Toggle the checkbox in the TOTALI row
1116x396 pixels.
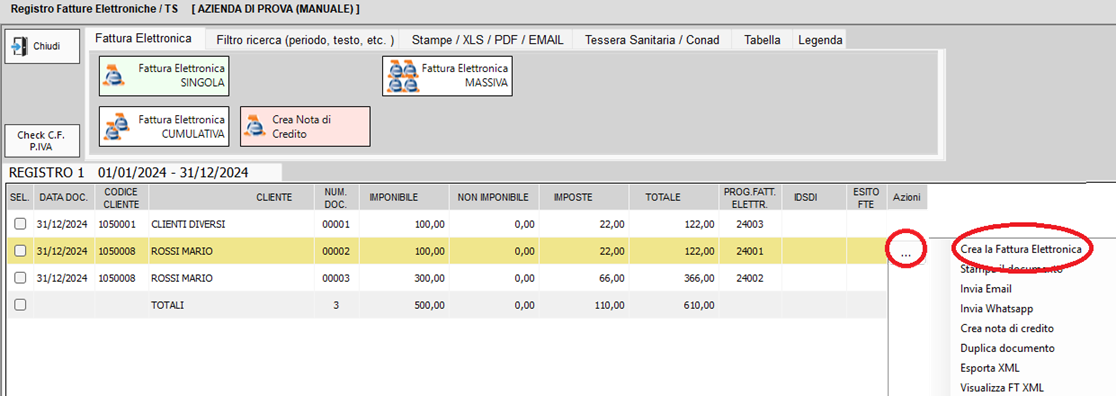coord(21,305)
